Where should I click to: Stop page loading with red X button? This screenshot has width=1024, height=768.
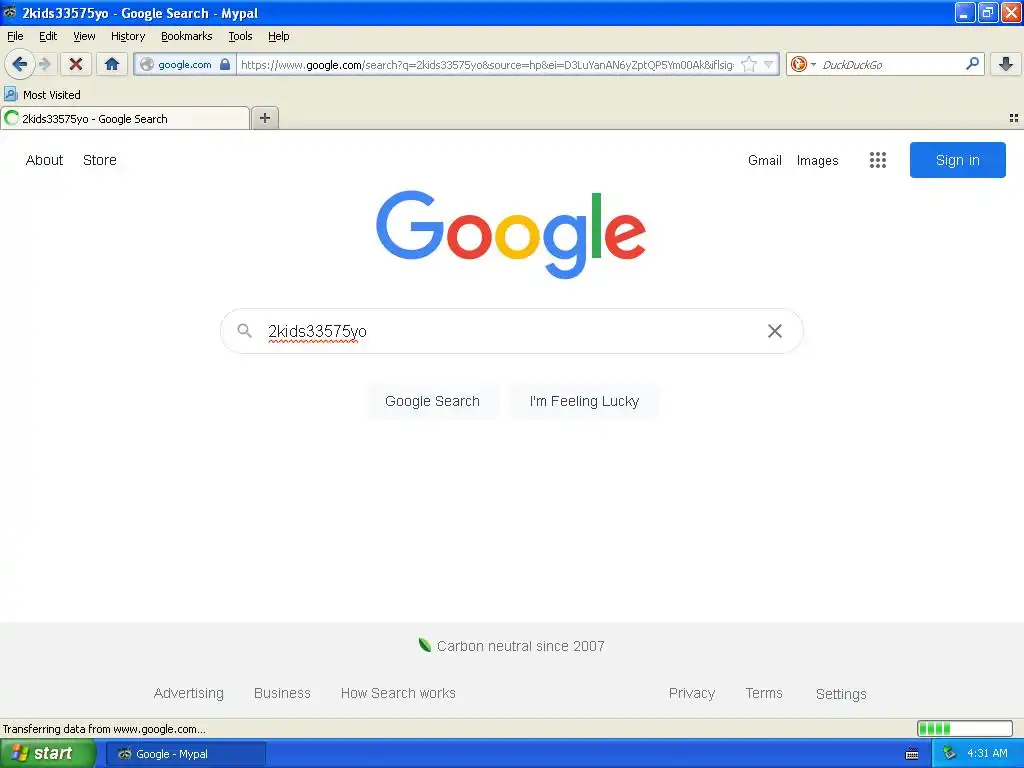click(x=76, y=64)
